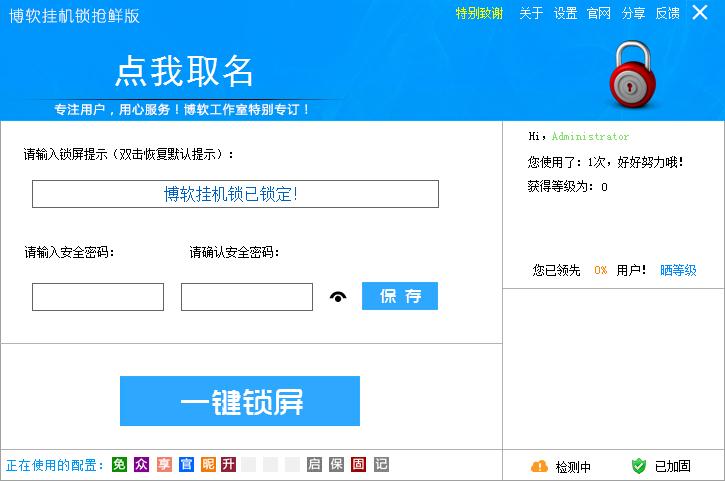Click the green shield 已加固 icon
This screenshot has width=725, height=481.
tap(639, 466)
